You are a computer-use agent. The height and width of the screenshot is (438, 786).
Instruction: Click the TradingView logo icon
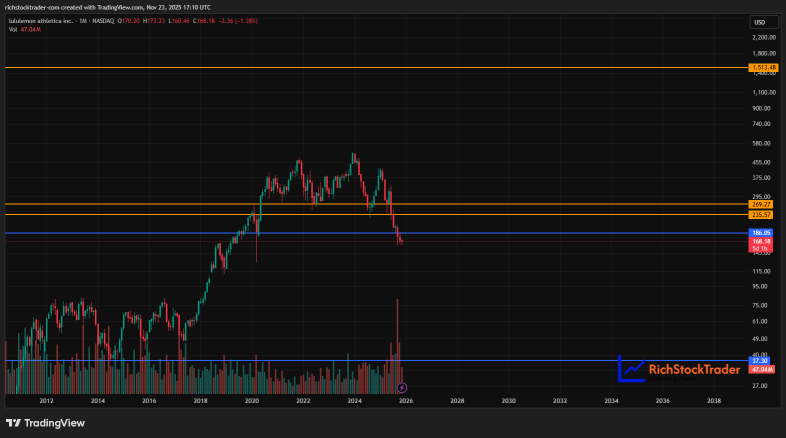click(x=14, y=423)
